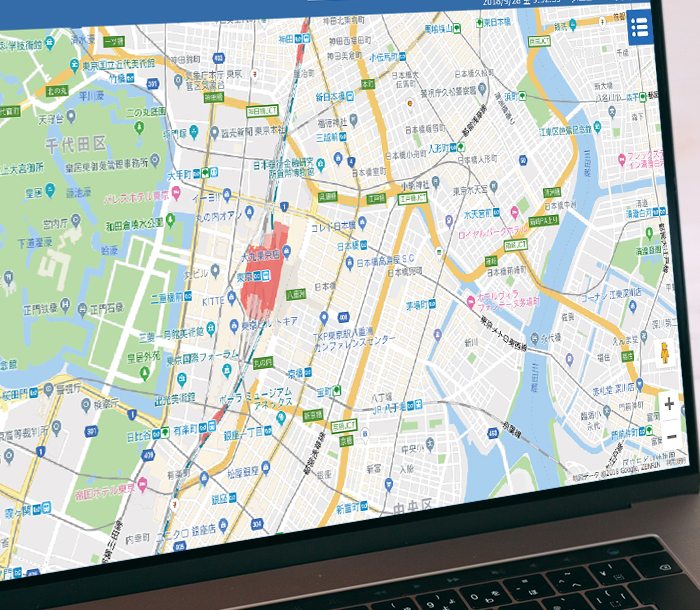This screenshot has height=610, width=700.
Task: Click the 天守台 location pin
Action: (71, 117)
